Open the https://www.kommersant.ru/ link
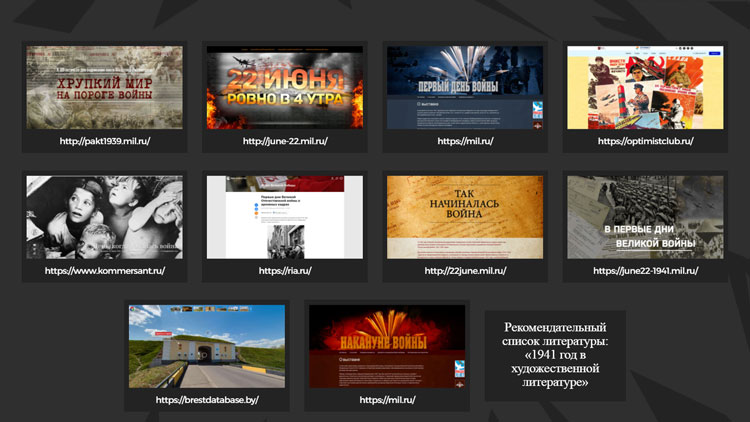 pos(105,271)
